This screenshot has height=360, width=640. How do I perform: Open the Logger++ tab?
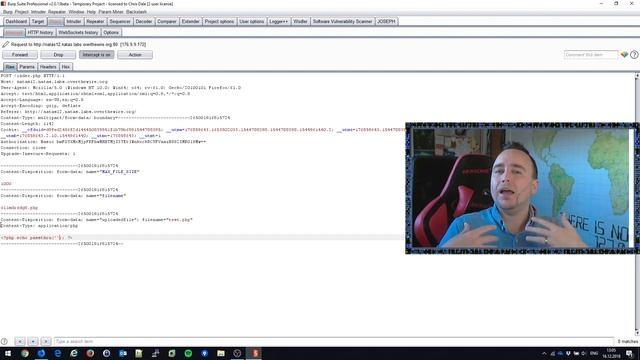(278, 22)
